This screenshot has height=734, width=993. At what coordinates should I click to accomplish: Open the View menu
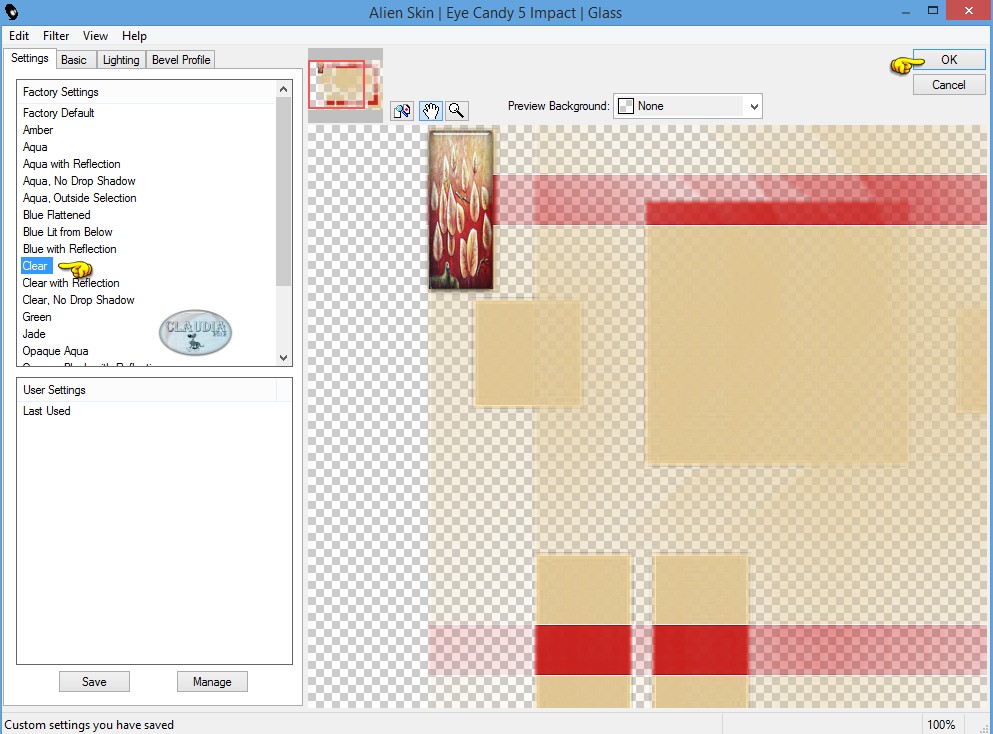tap(96, 36)
